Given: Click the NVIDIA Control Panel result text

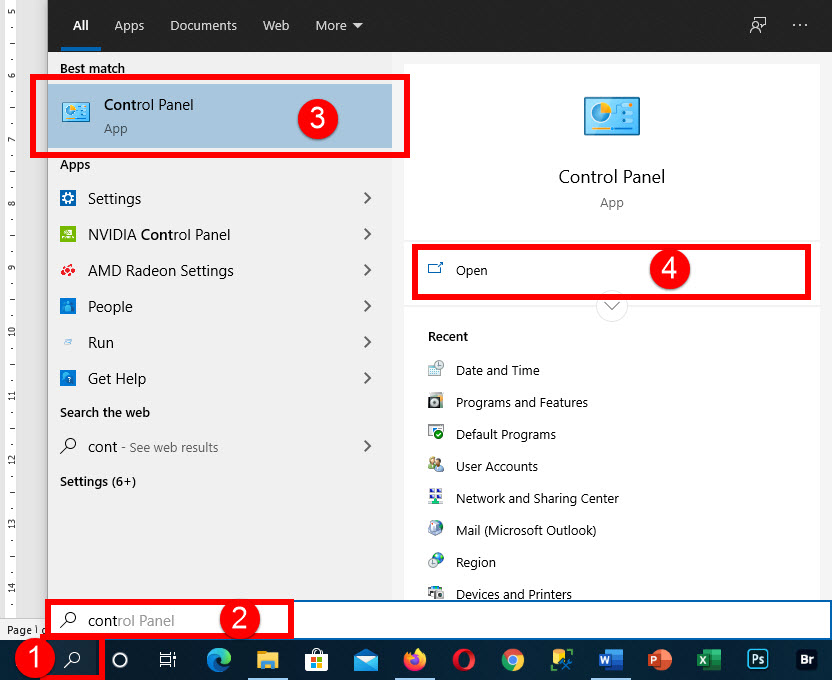Looking at the screenshot, I should [x=159, y=234].
